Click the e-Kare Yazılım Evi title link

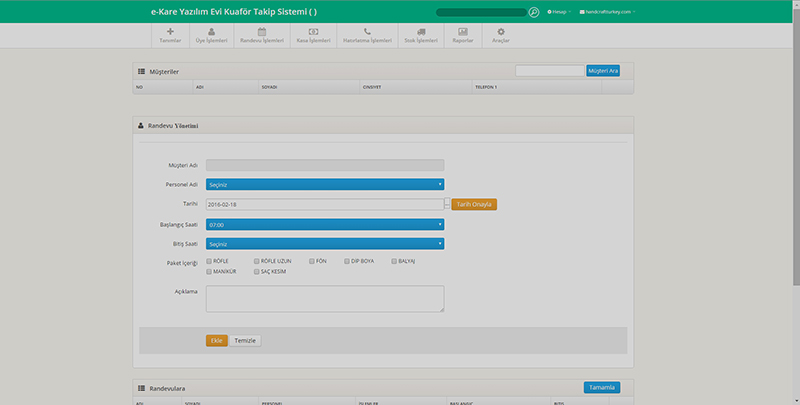[234, 12]
